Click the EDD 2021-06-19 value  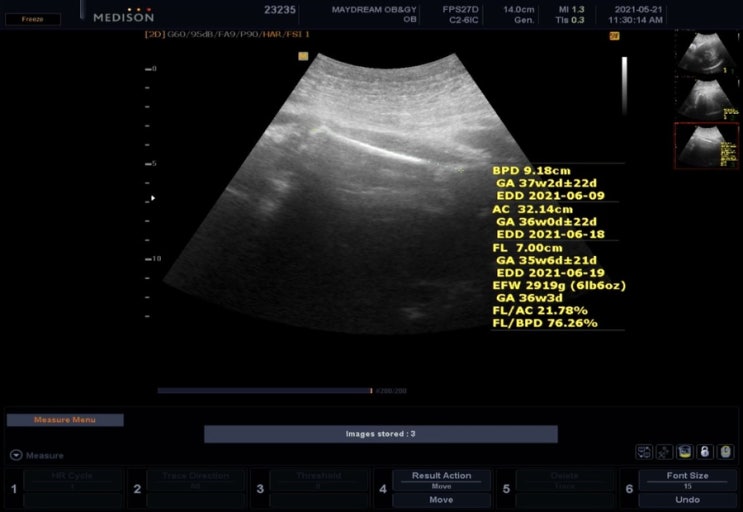[551, 273]
